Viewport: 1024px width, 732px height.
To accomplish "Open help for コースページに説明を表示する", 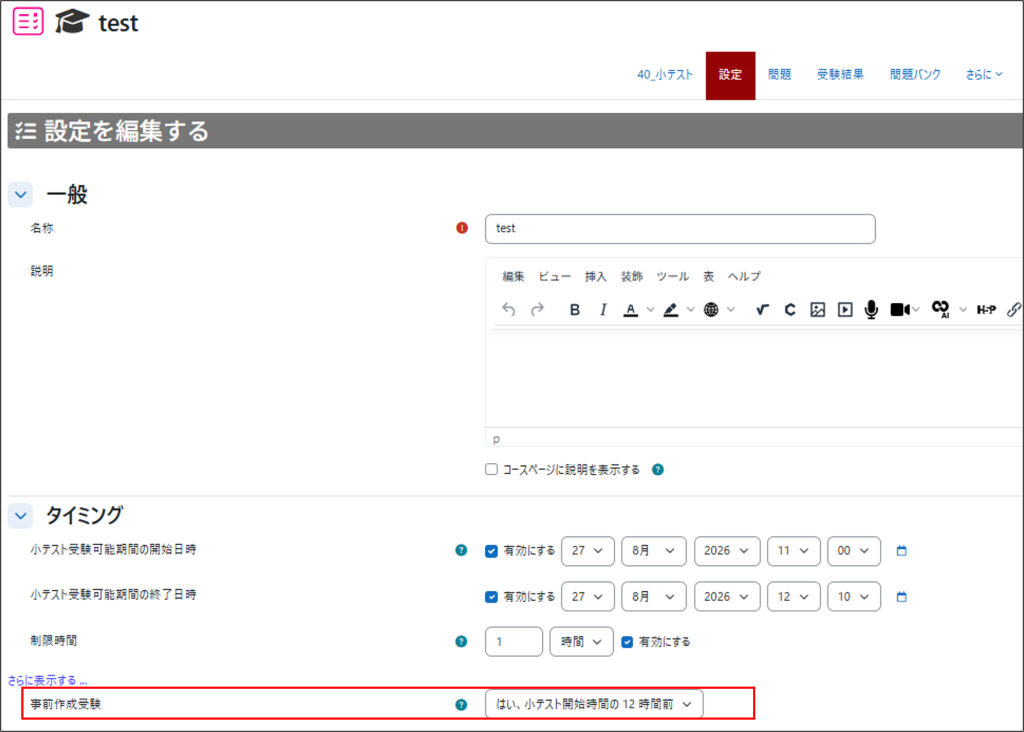I will point(658,469).
